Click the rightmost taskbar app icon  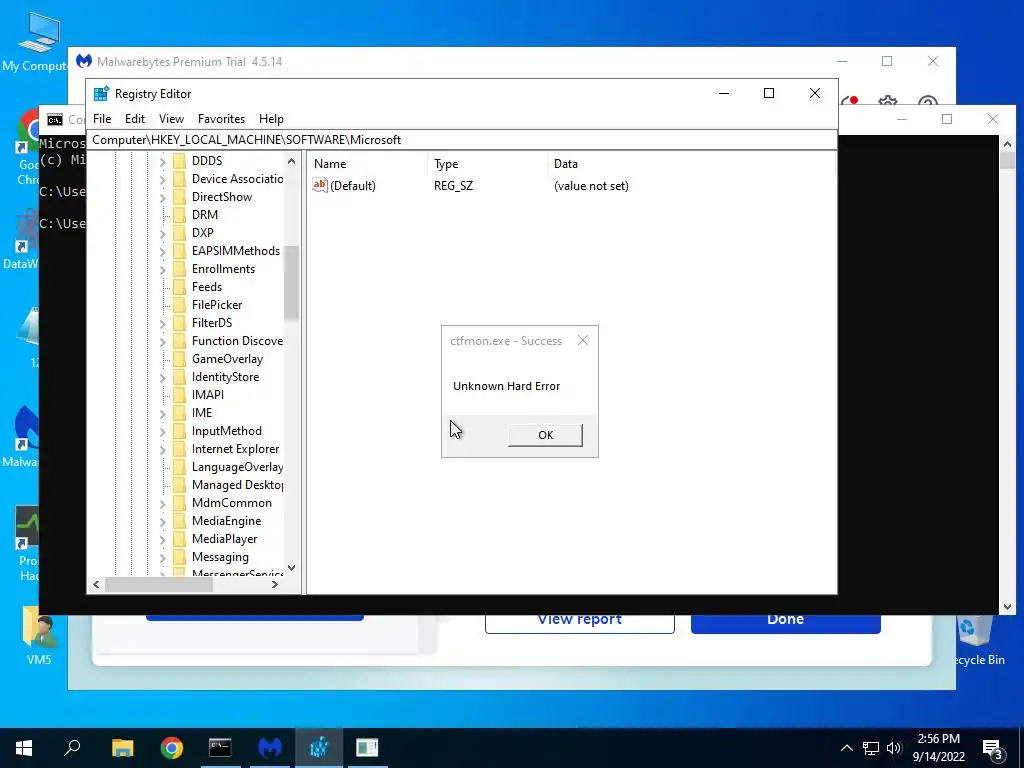(367, 748)
